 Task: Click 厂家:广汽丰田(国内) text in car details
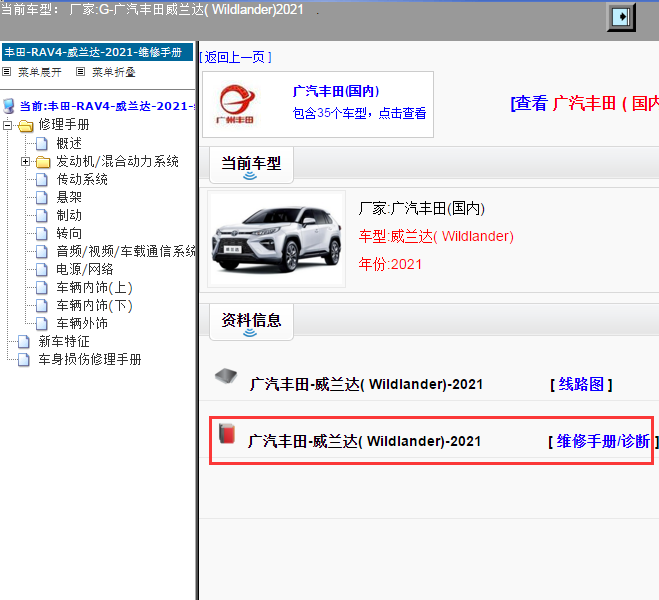(422, 208)
